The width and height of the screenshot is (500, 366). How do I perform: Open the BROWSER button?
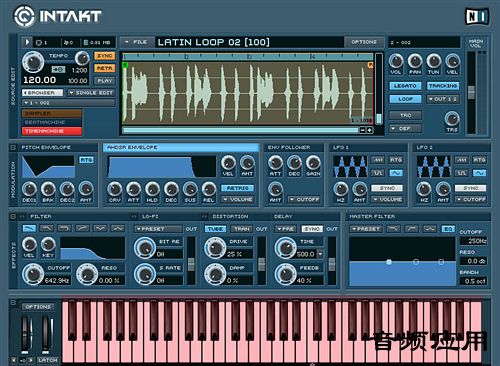(x=42, y=92)
